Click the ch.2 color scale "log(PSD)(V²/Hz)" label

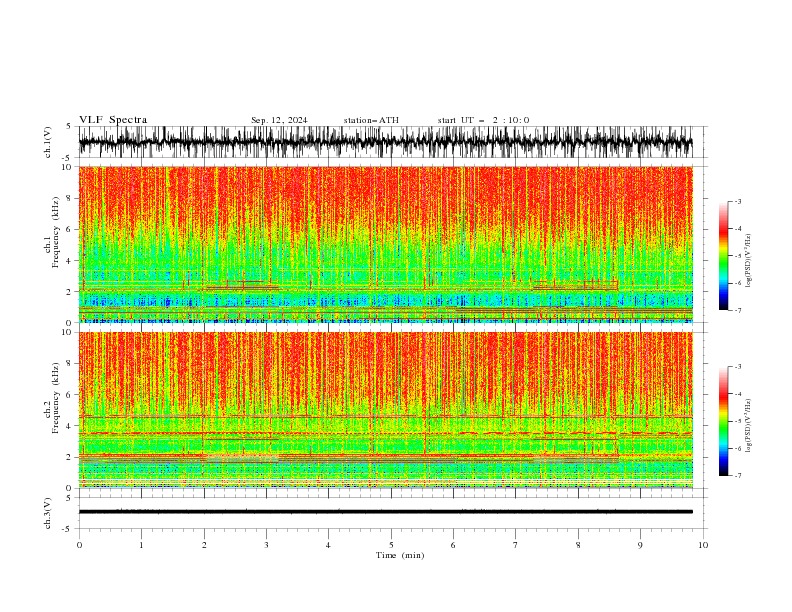pyautogui.click(x=748, y=426)
